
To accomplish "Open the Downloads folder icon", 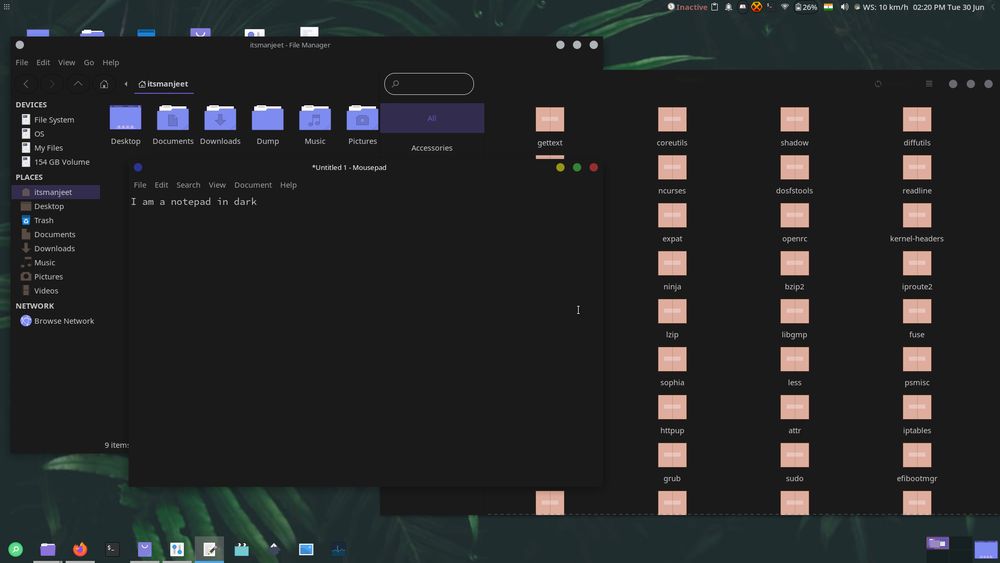I will click(x=220, y=119).
